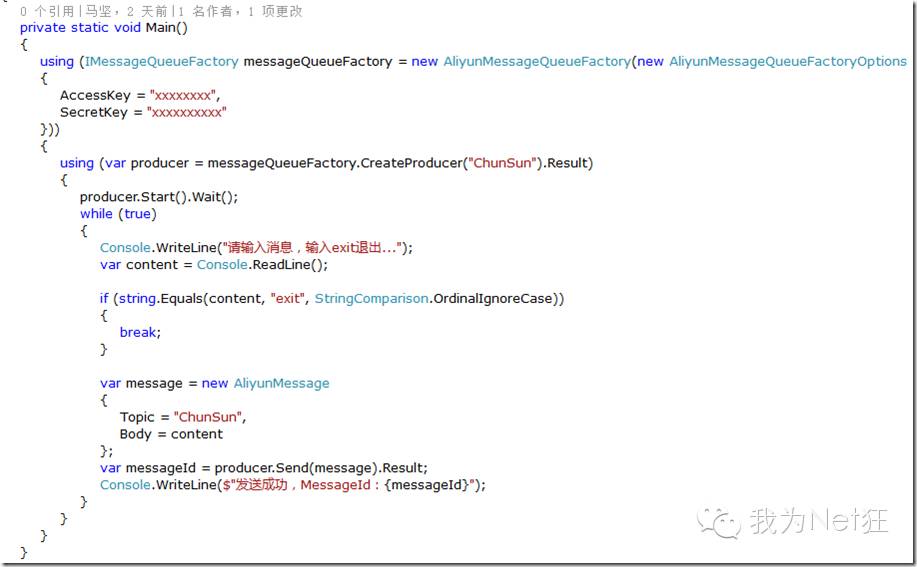Viewport: 917px width, 567px height.
Task: Click the var content declaration
Action: click(139, 265)
